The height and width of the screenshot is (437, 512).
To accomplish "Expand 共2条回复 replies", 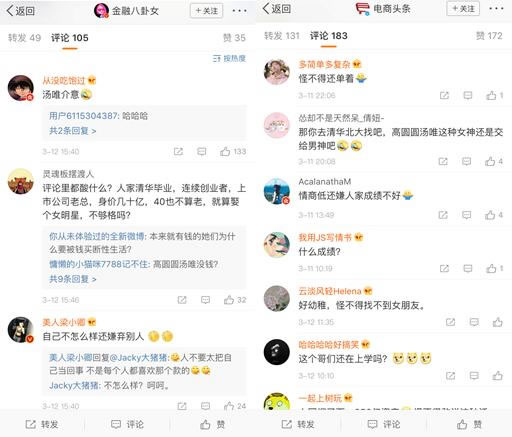I will tap(73, 131).
